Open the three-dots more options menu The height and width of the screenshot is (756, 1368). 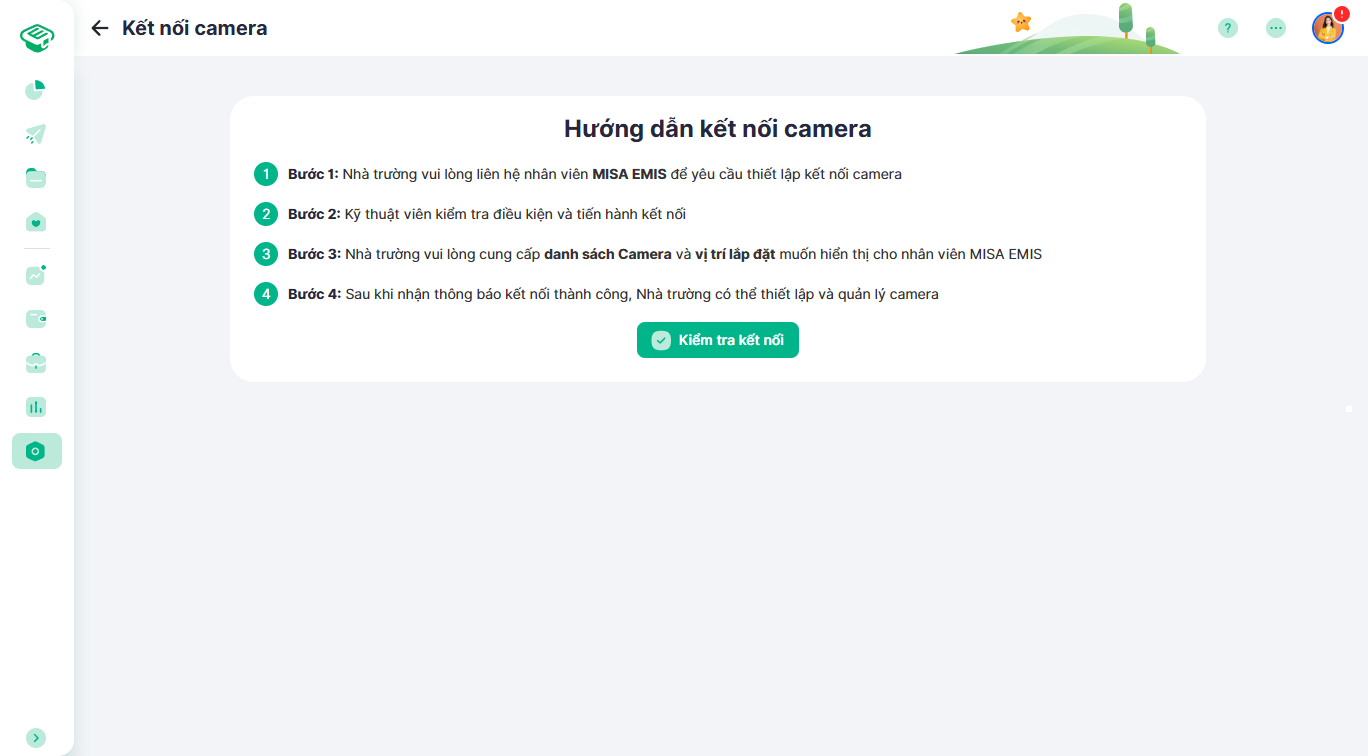click(x=1275, y=28)
